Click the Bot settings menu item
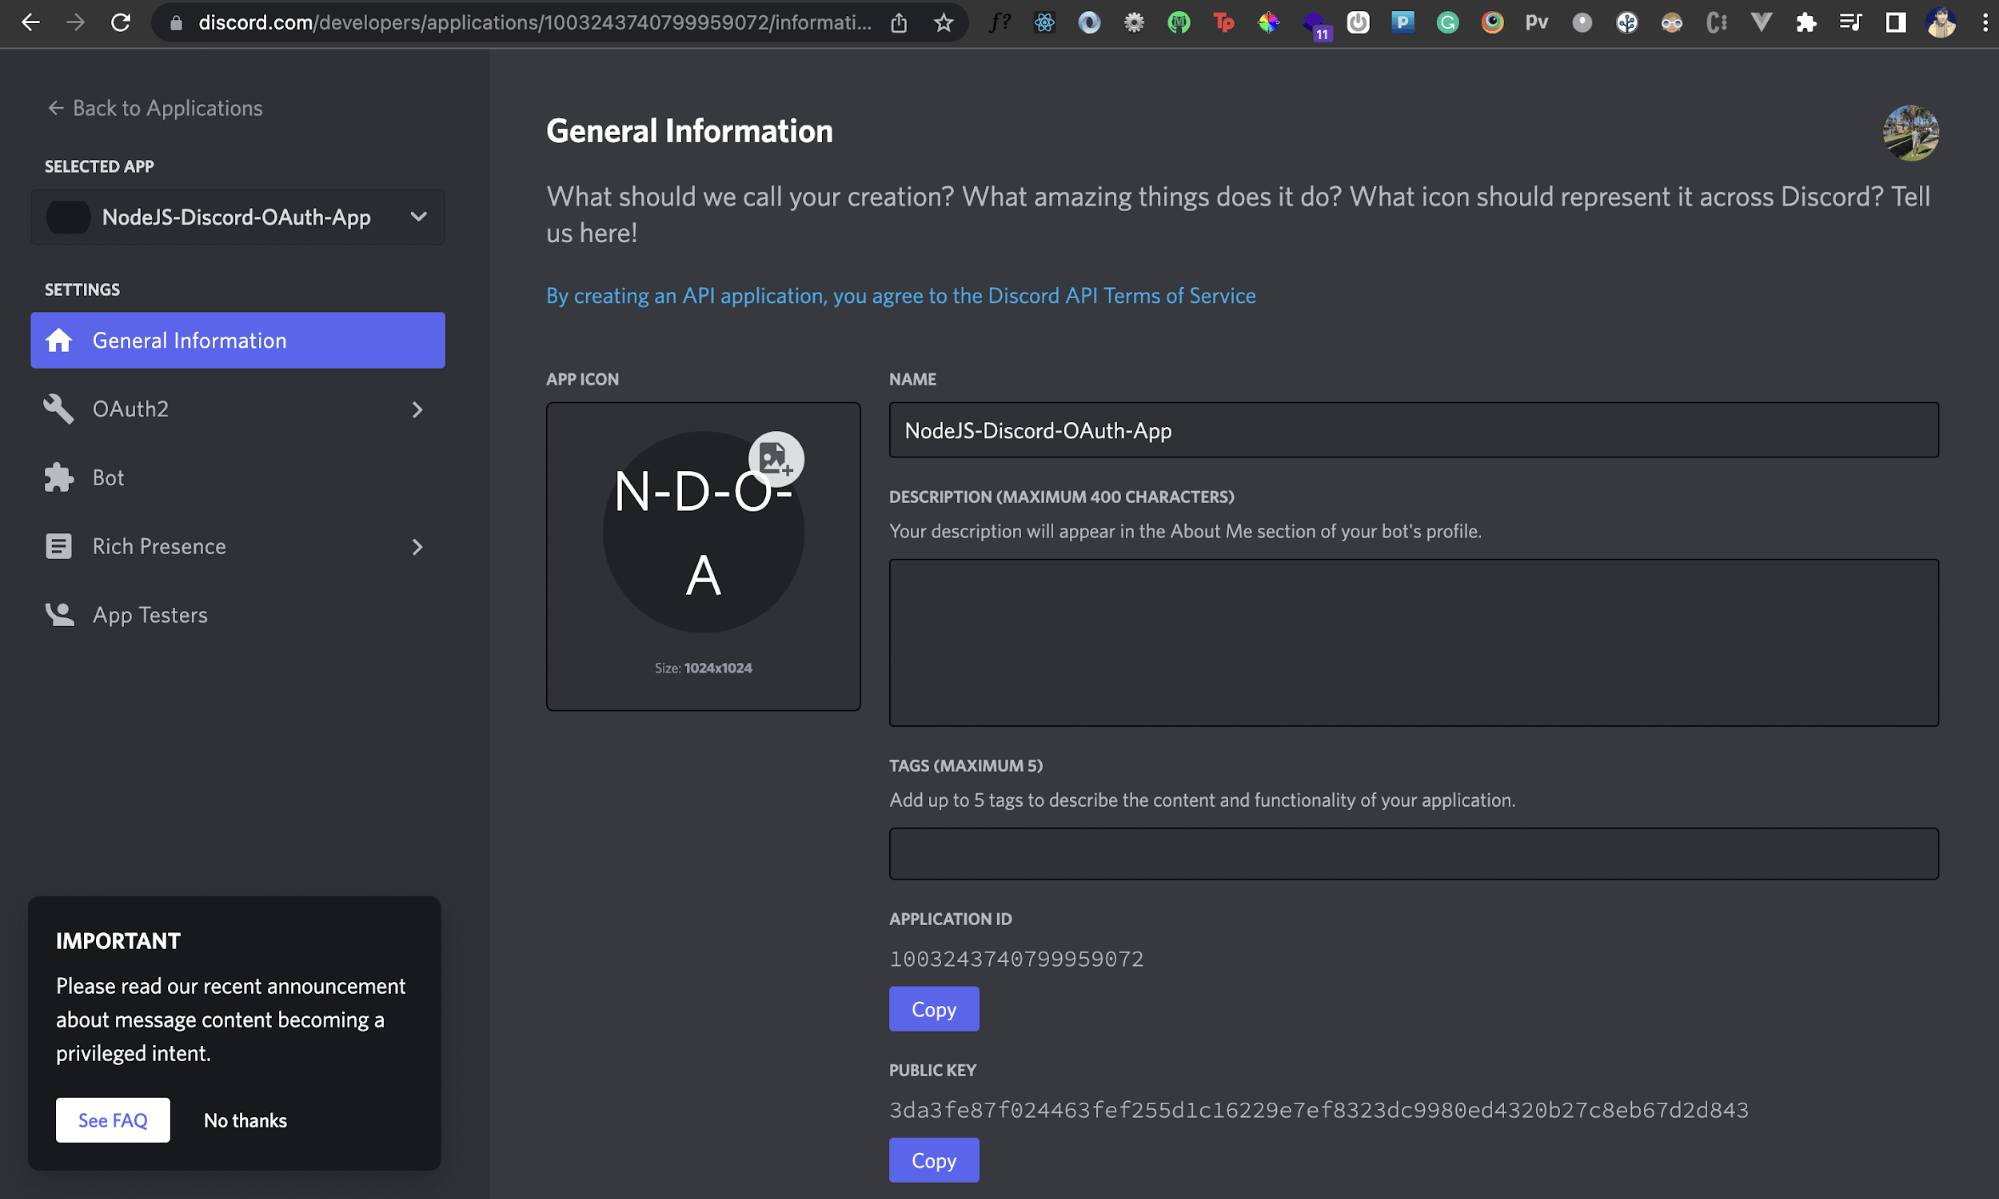This screenshot has width=1999, height=1199. [x=107, y=475]
